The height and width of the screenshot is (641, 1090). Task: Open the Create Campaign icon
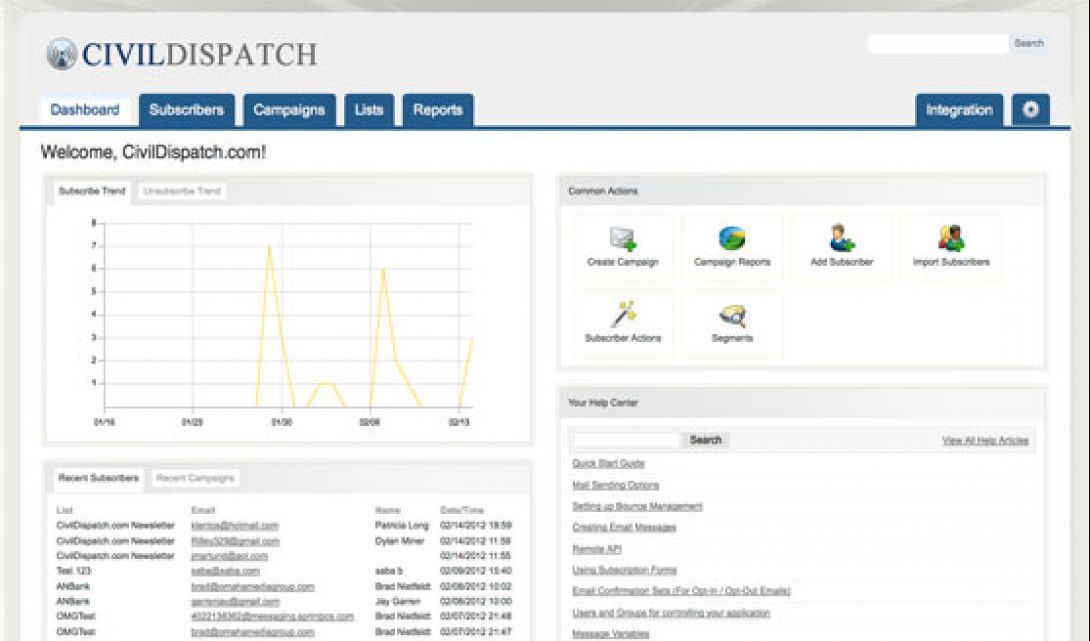[623, 238]
